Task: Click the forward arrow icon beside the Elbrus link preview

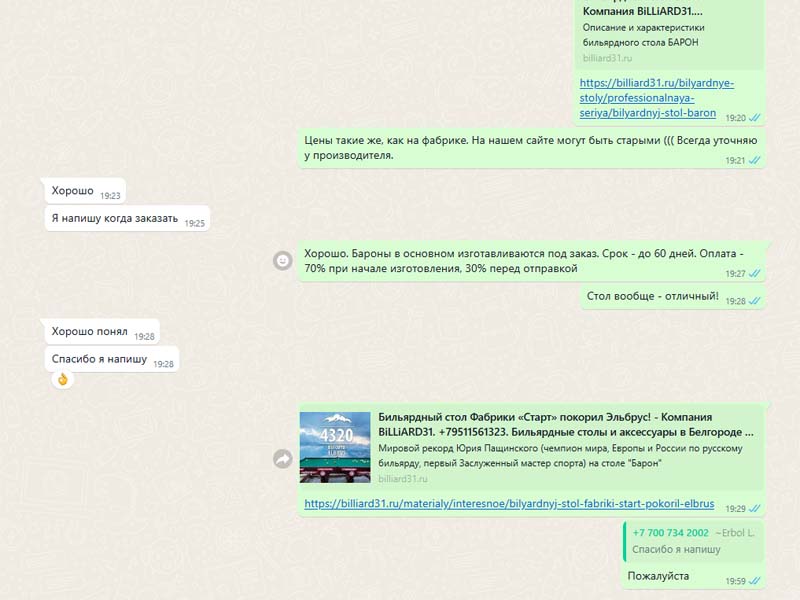Action: 283,459
